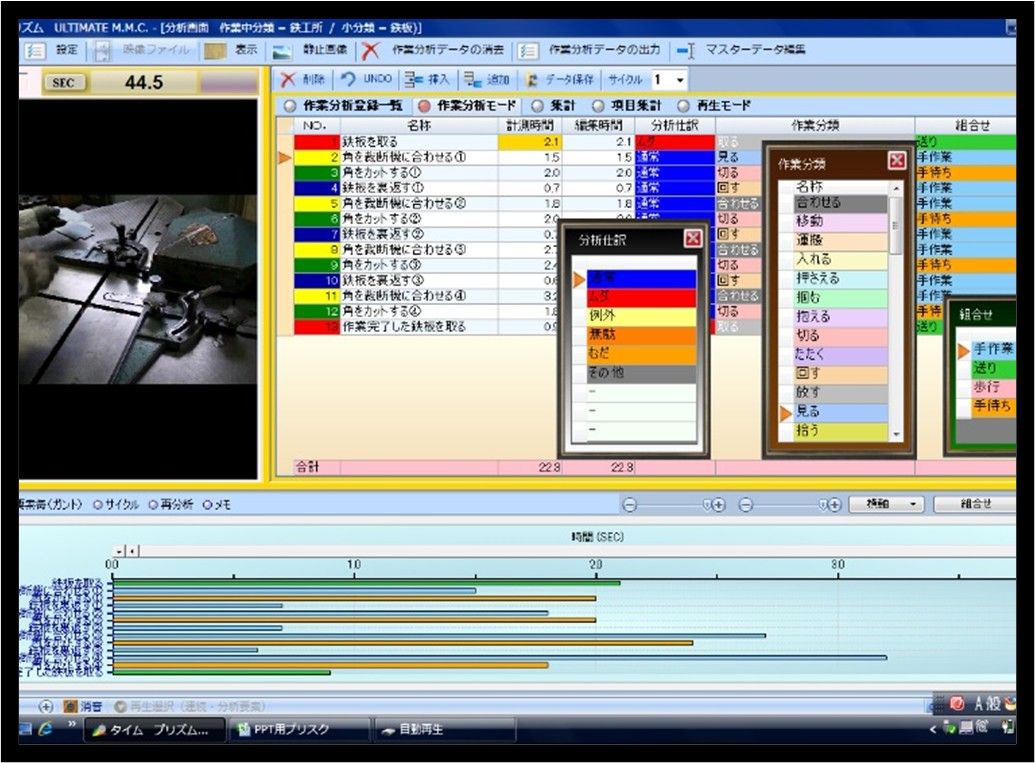Click the データ保存 save data icon
Screen dimensions: 1035x763
point(532,80)
